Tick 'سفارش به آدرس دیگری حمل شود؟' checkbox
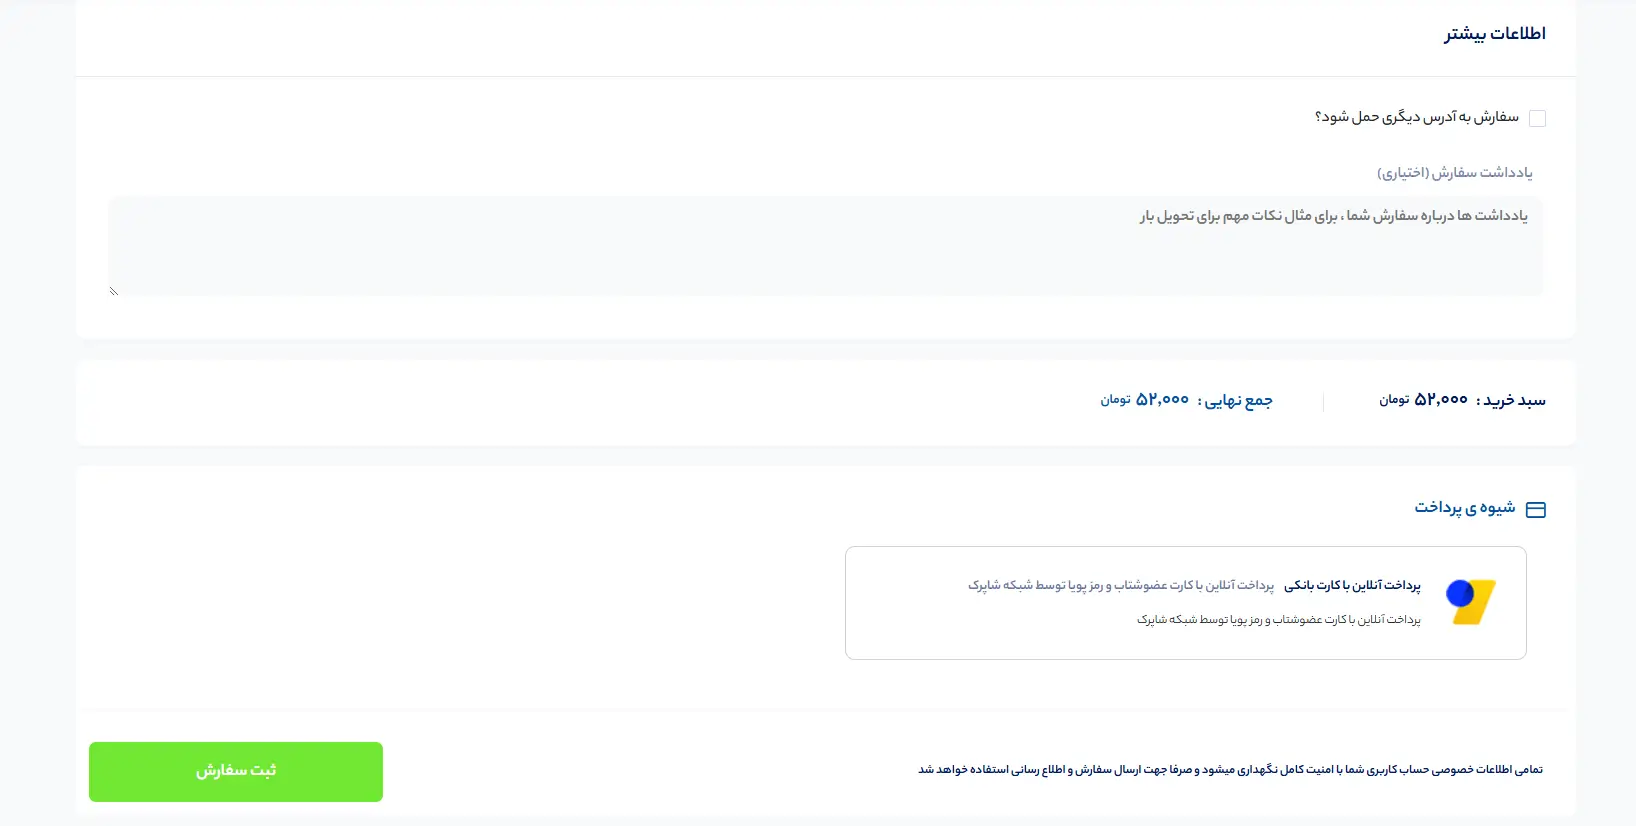1636x826 pixels. coord(1537,118)
